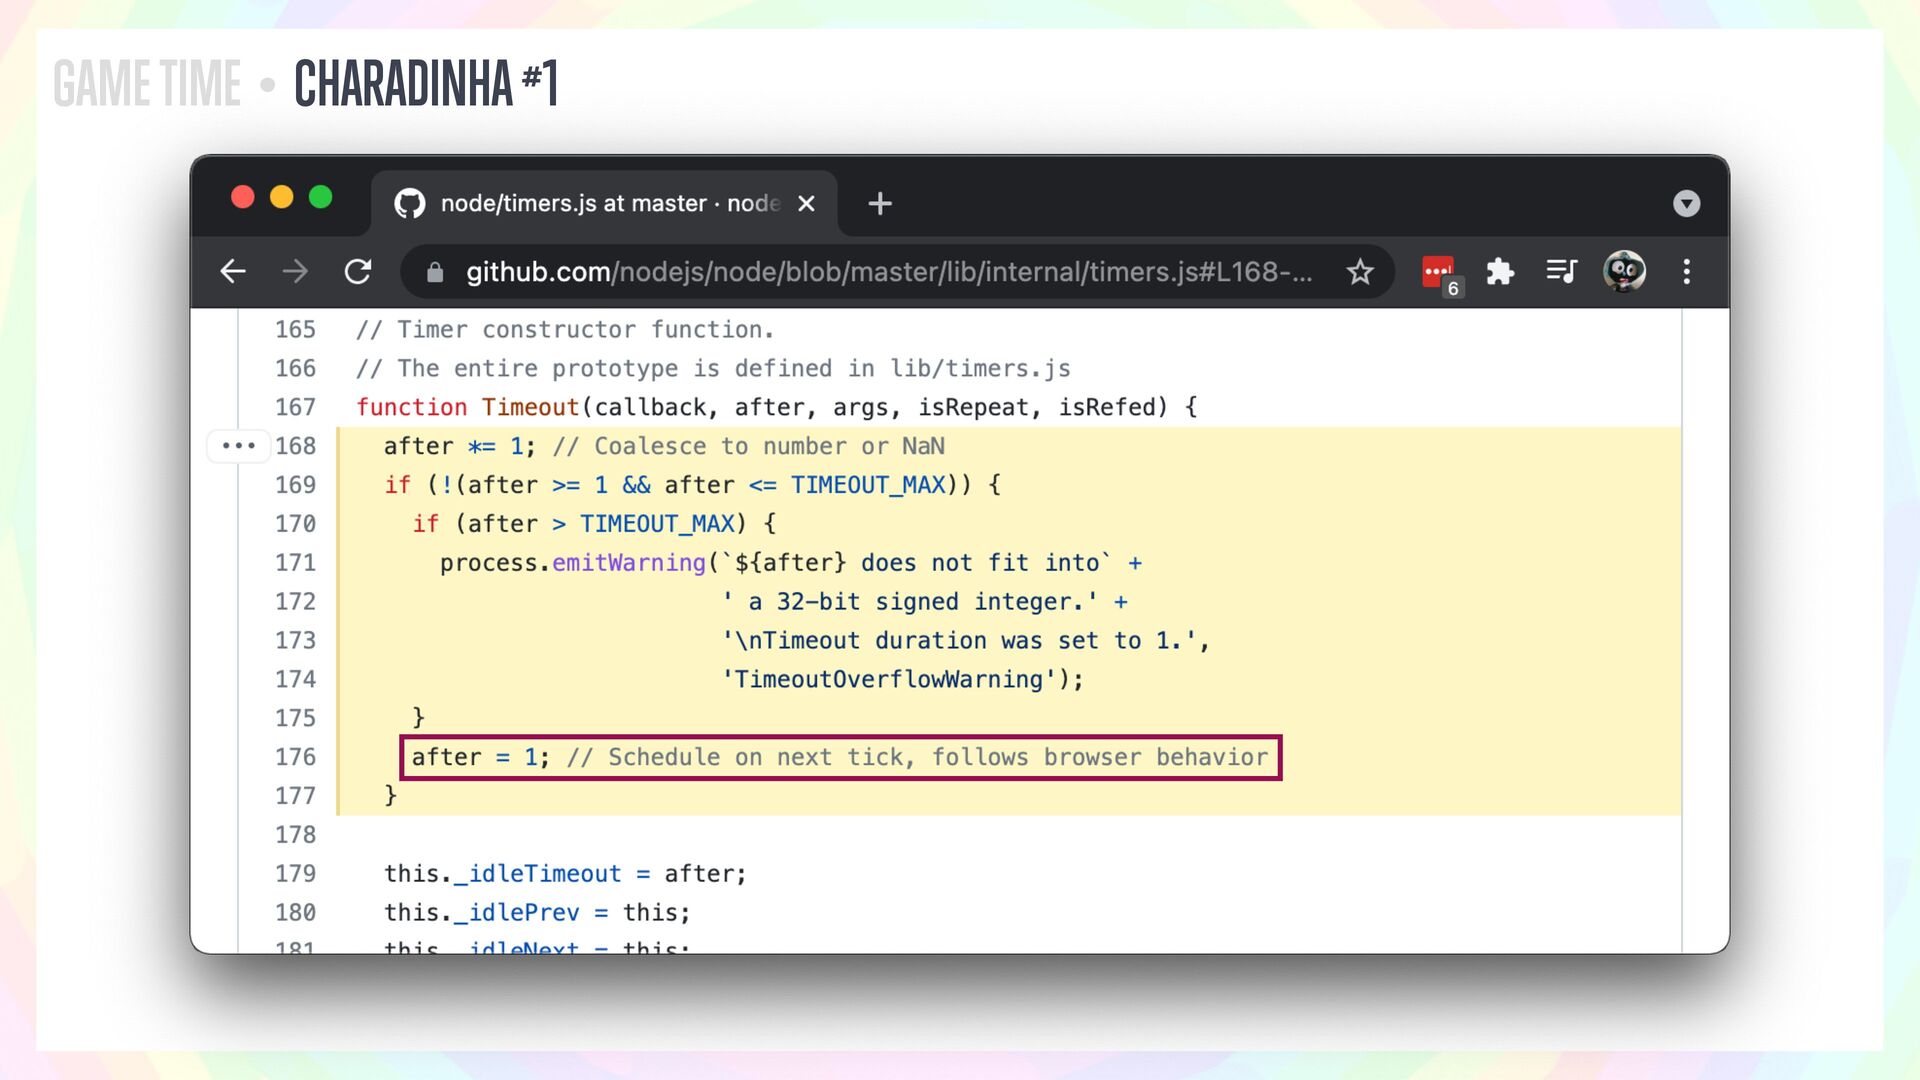This screenshot has width=1920, height=1080.
Task: Click the macOS red close button
Action: coord(243,197)
